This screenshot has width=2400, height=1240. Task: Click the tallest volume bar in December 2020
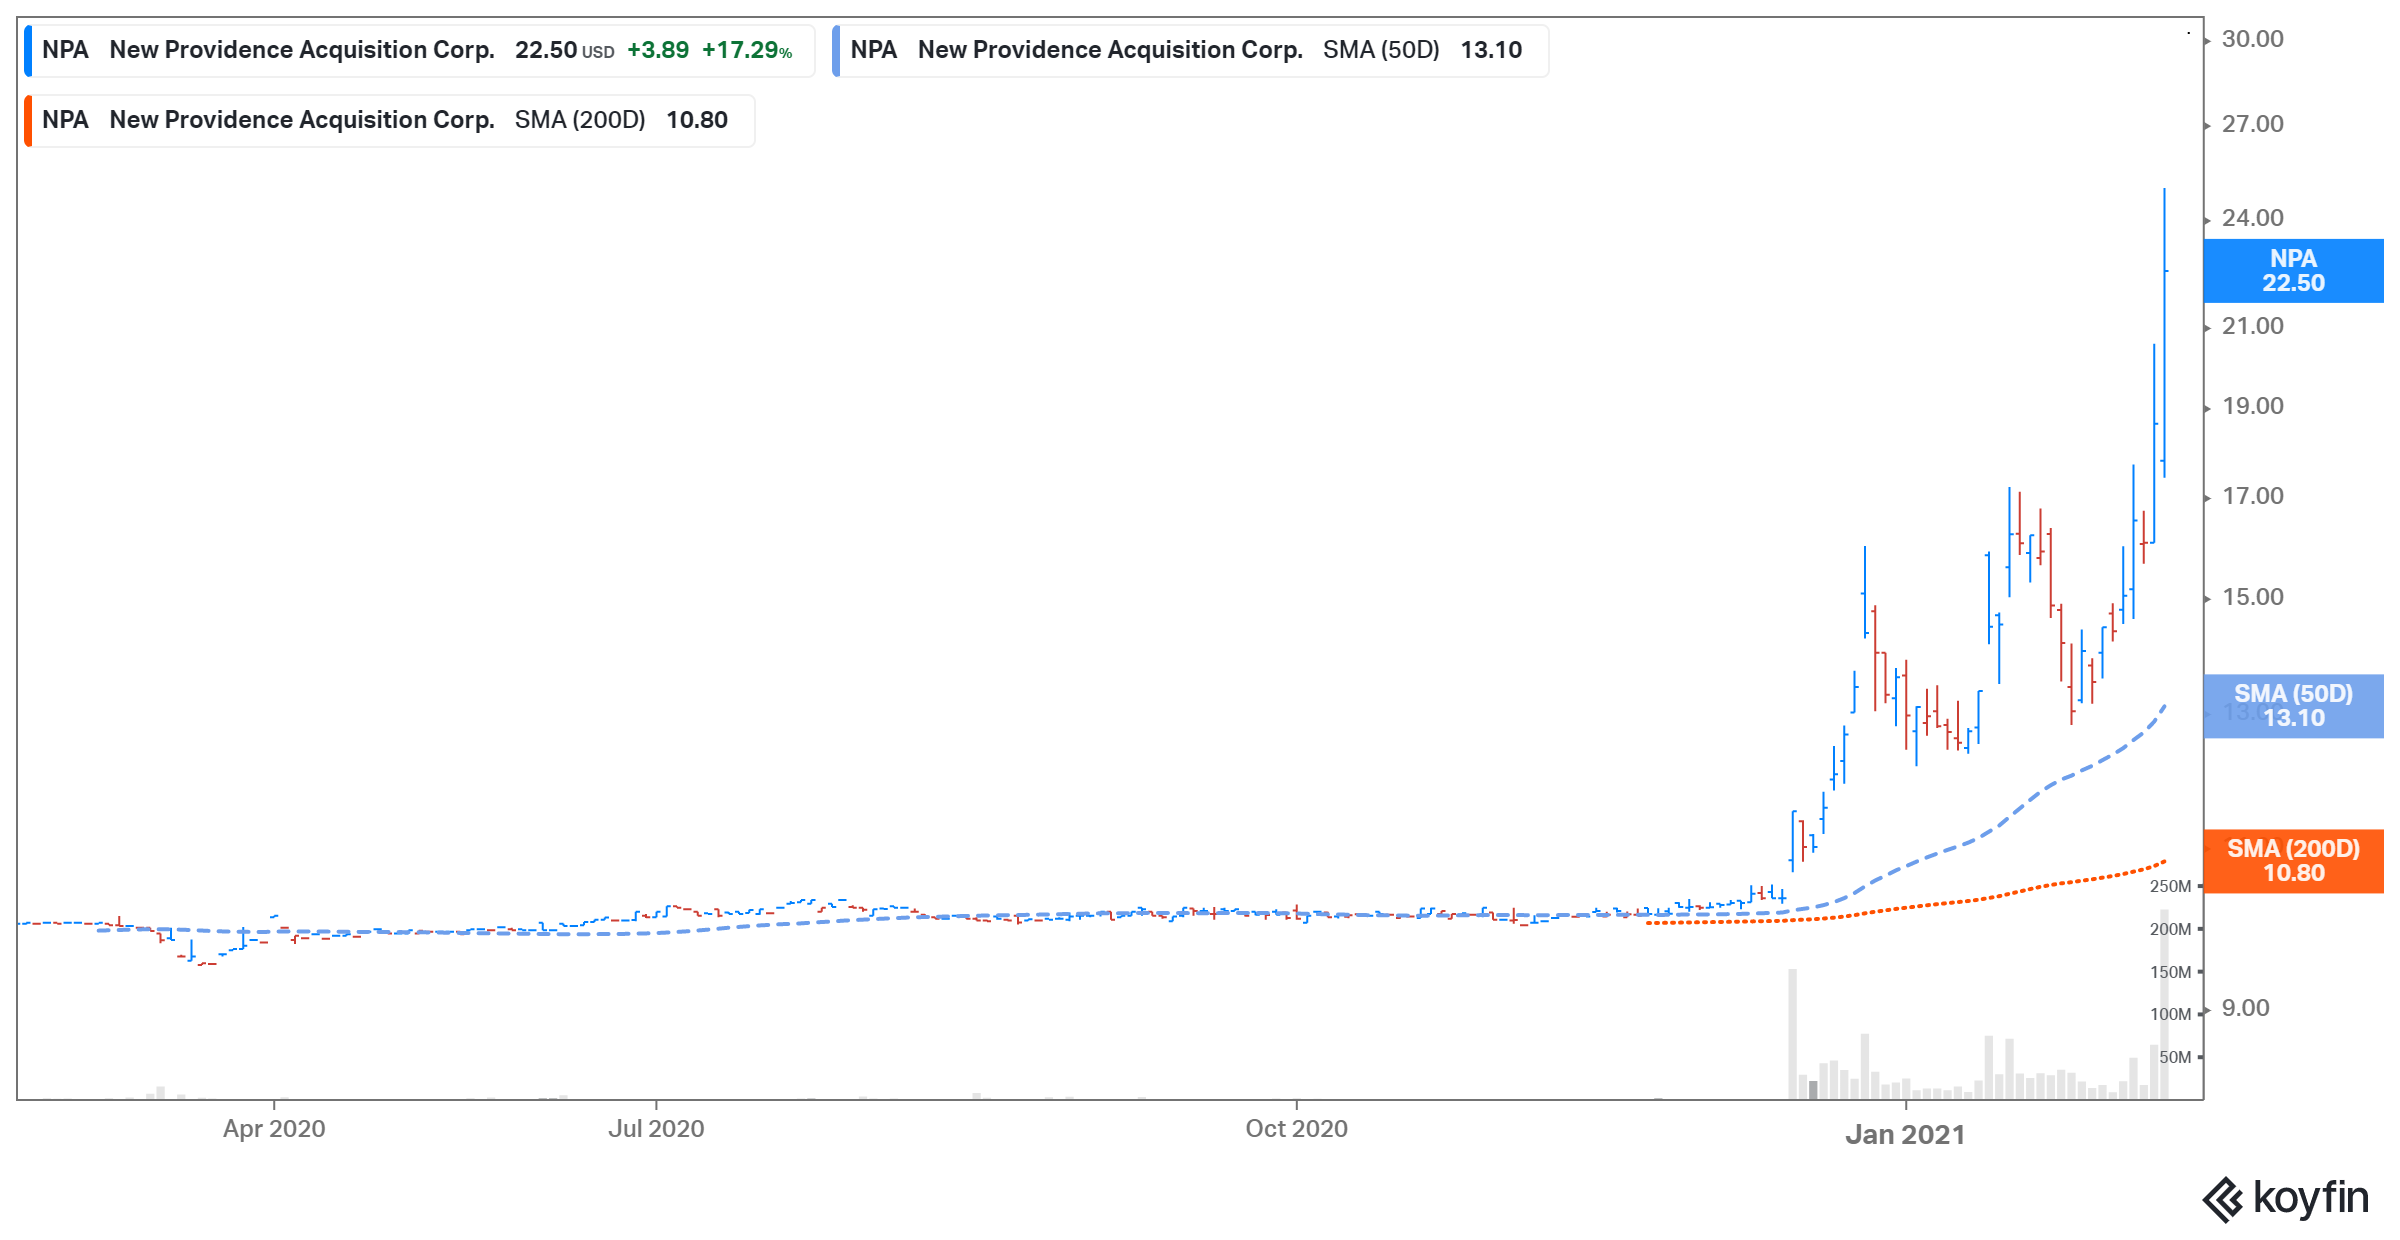(x=1793, y=1035)
